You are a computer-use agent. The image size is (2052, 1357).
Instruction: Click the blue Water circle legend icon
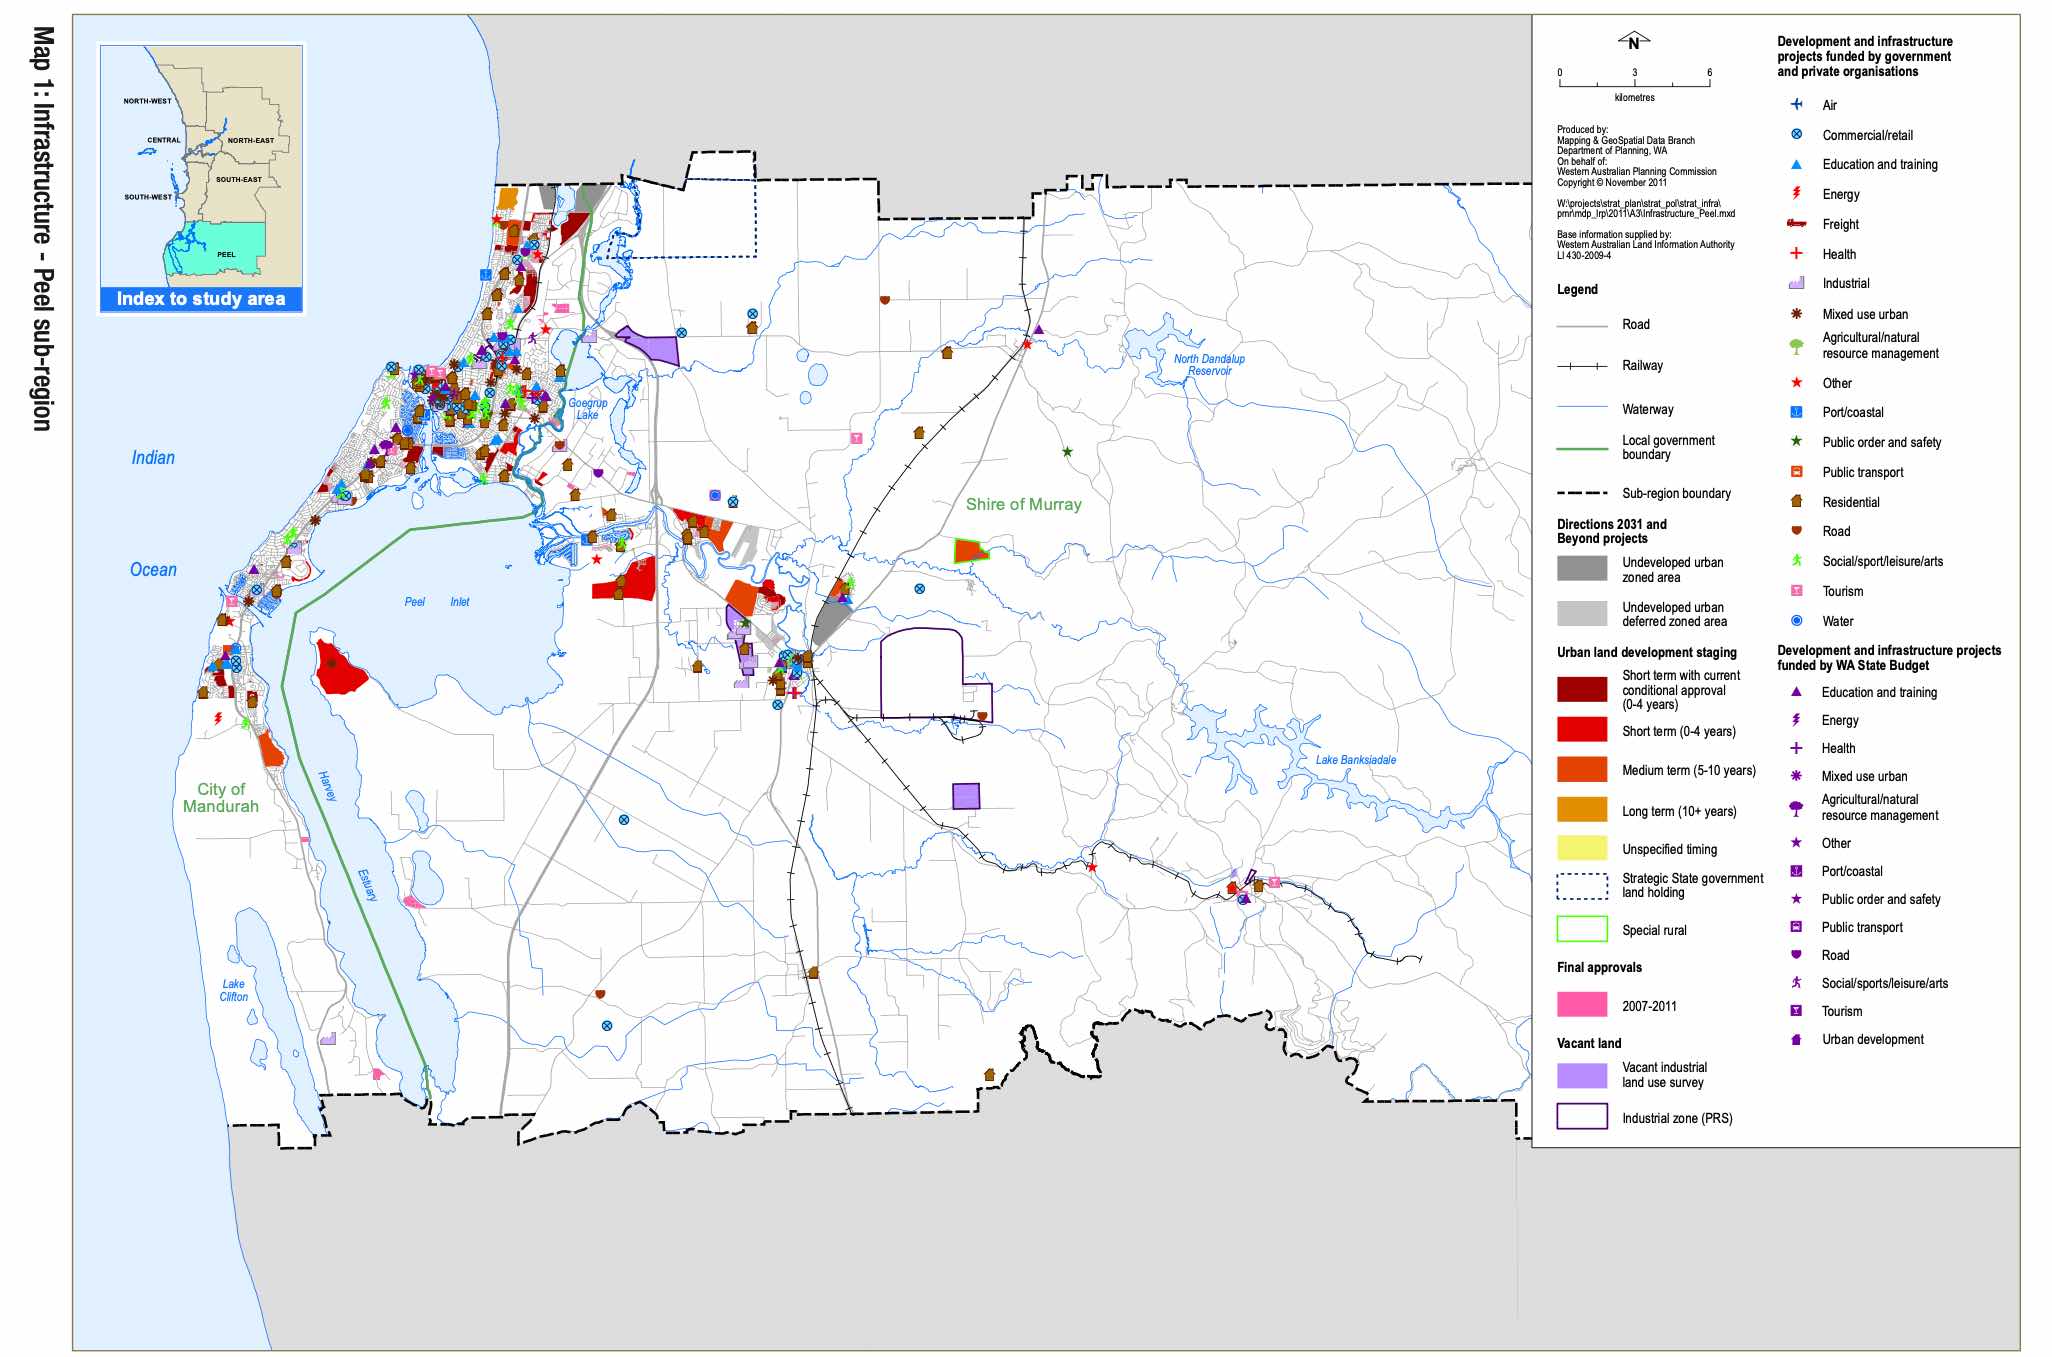click(1796, 621)
